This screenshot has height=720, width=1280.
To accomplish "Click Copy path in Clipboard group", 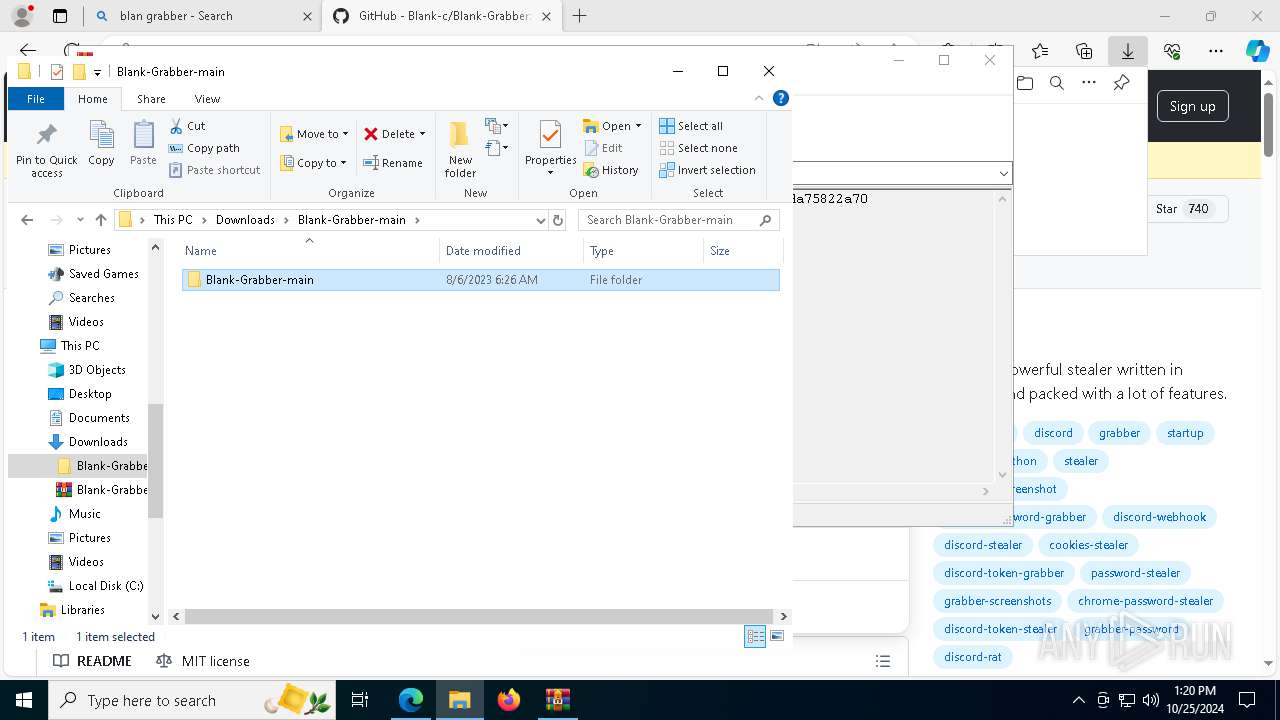I will (204, 148).
